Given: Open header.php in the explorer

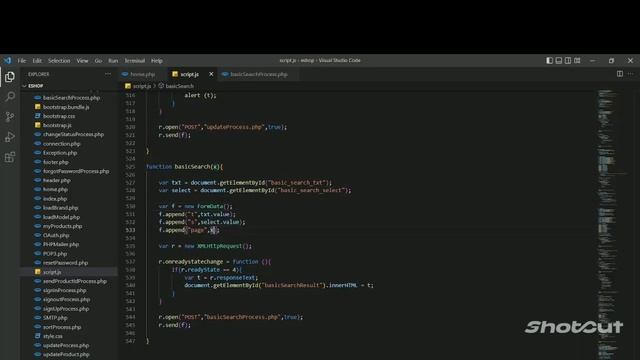Looking at the screenshot, I should coord(57,180).
